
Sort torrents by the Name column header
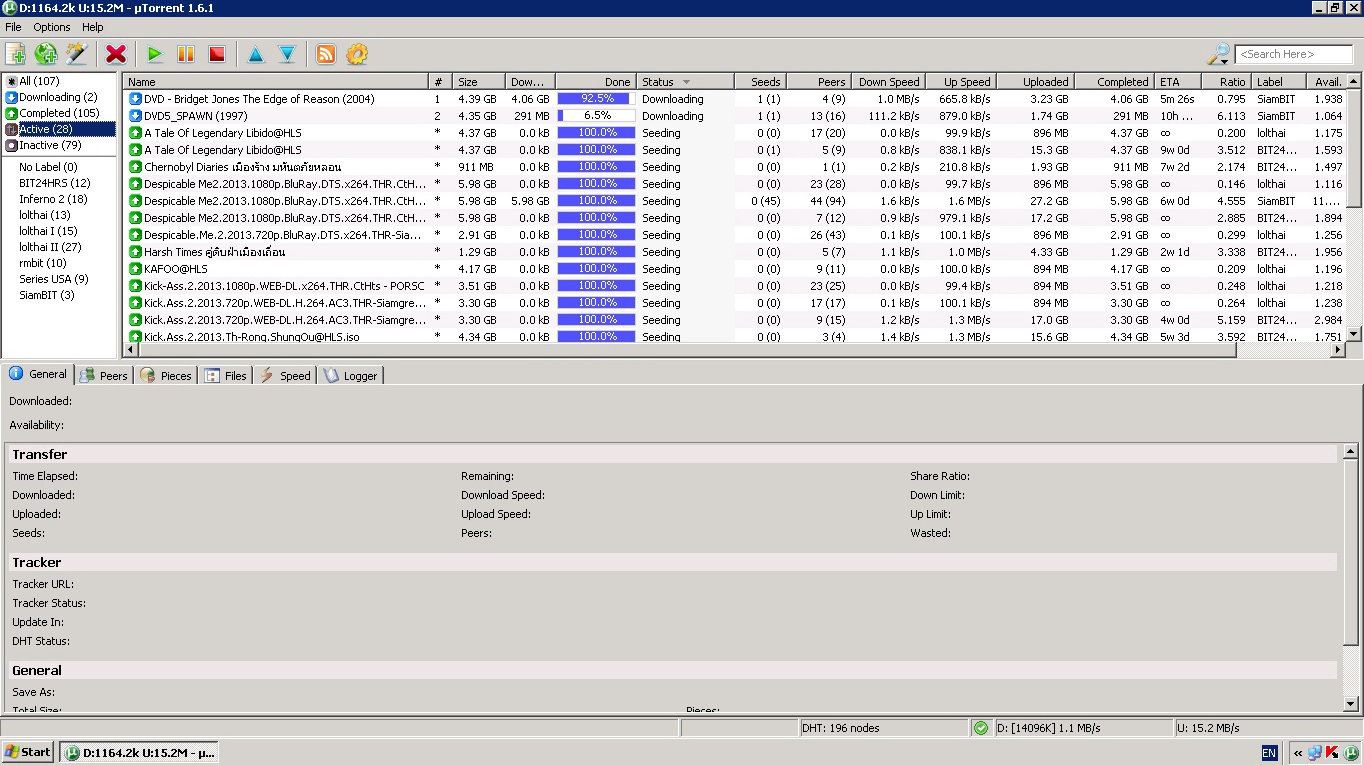click(x=275, y=82)
